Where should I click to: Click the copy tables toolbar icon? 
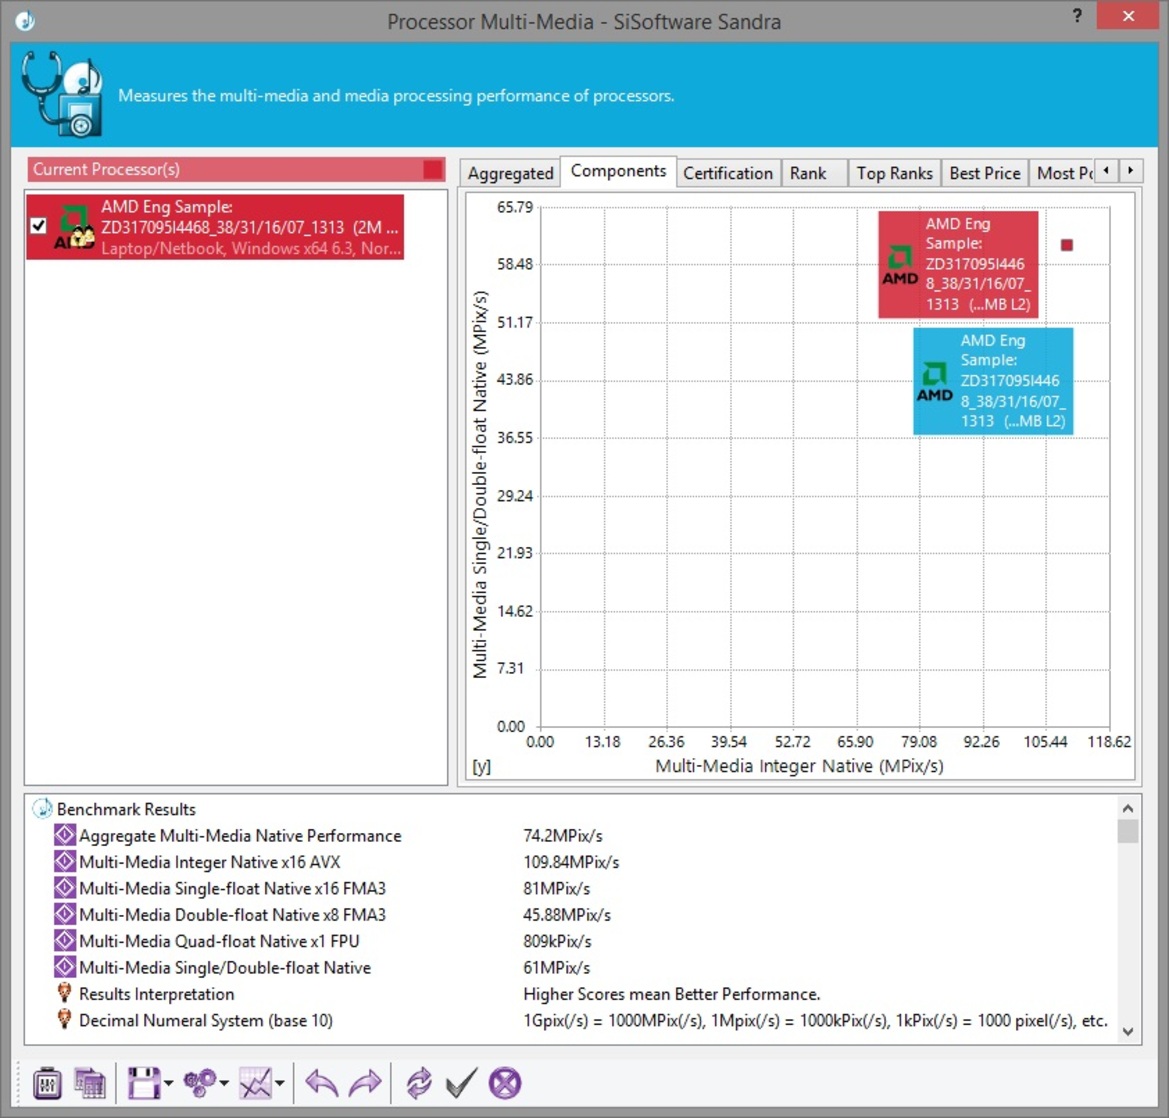pos(89,1083)
